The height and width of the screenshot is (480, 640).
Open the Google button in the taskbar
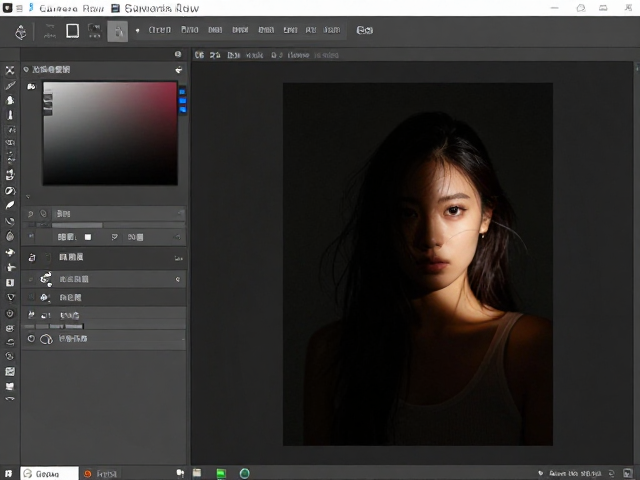point(49,473)
